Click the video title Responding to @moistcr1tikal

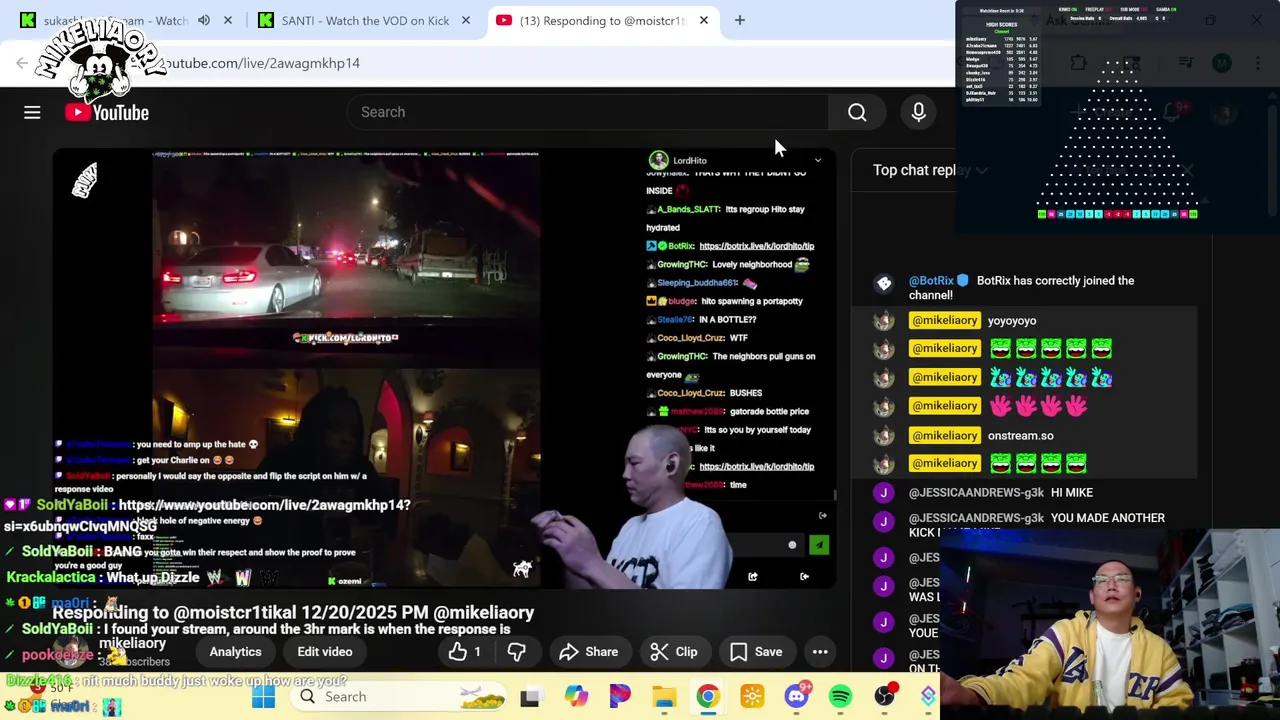coord(293,612)
